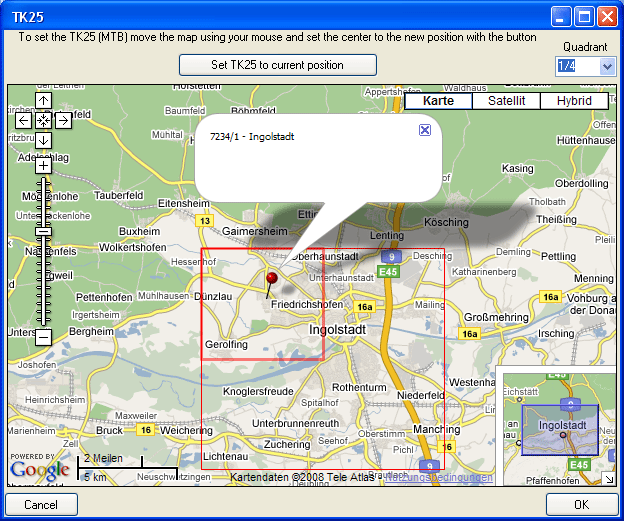Click the Ingolstadt city label

click(x=337, y=330)
